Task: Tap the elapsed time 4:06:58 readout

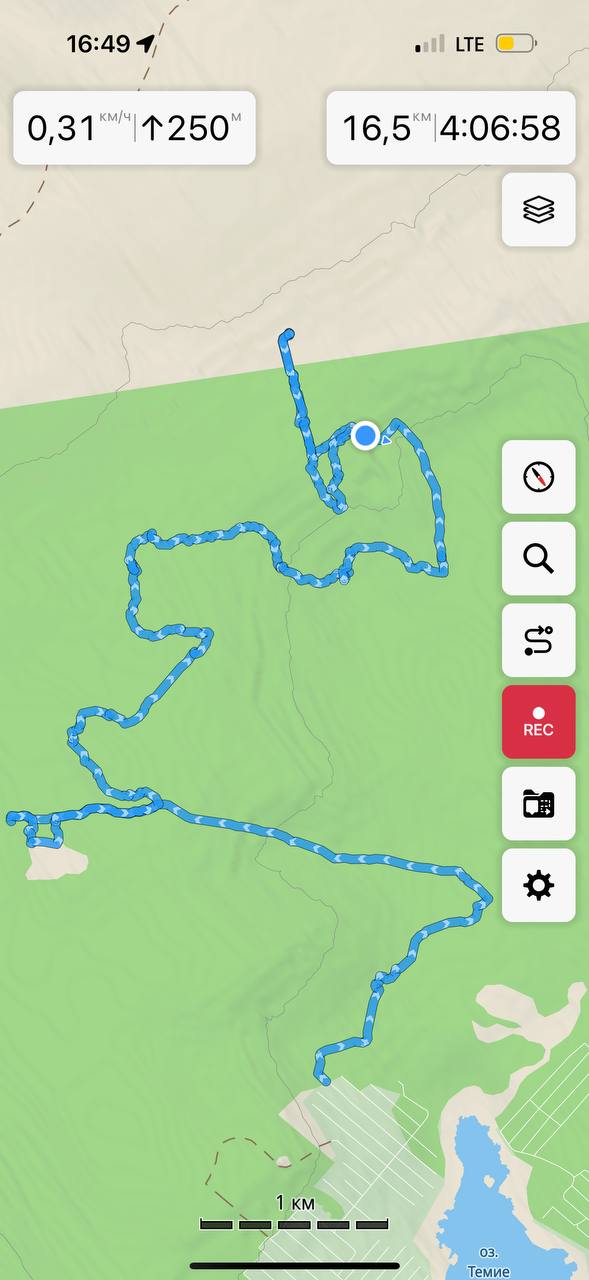Action: coord(501,128)
